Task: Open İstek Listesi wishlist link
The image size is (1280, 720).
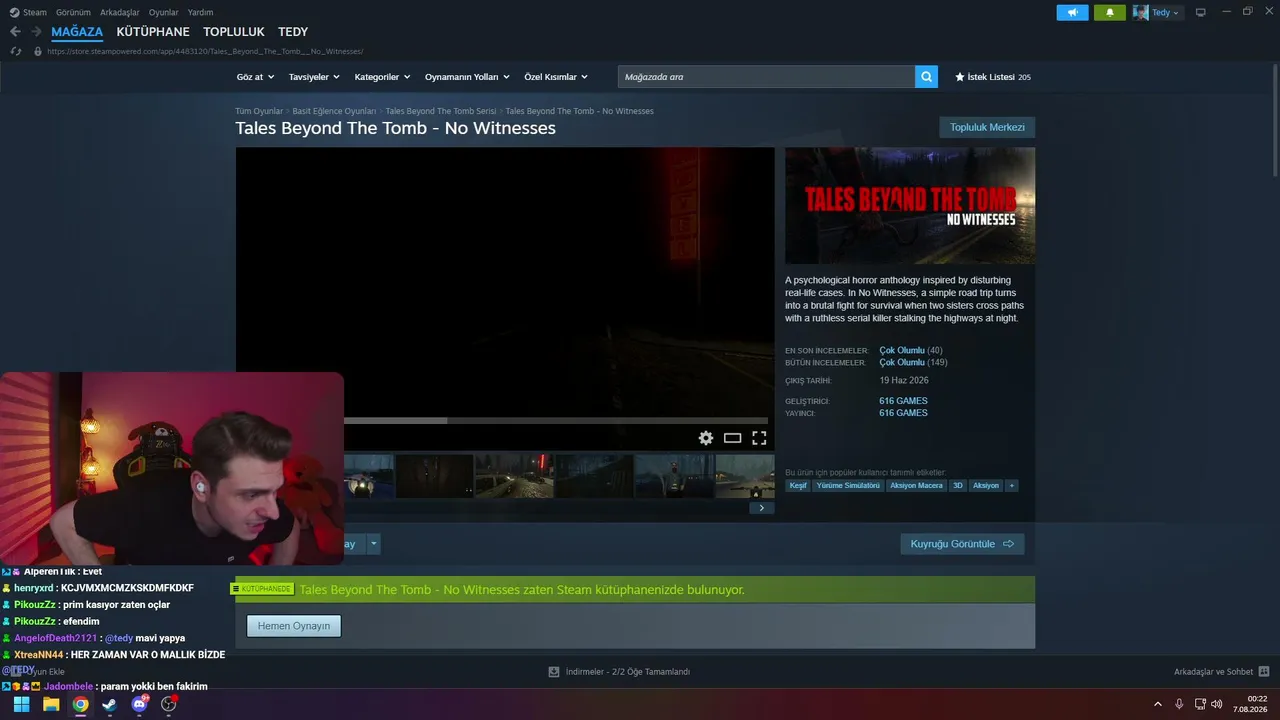Action: 992,77
